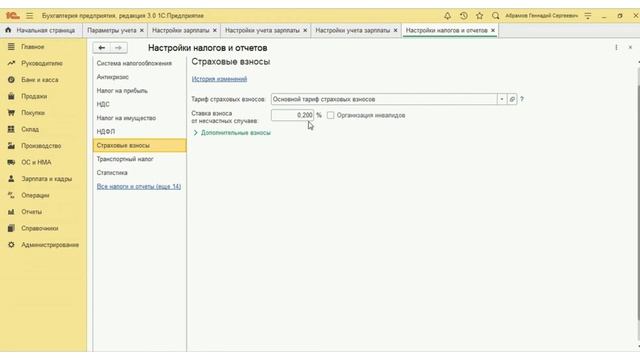Open the three-dot more options menu

click(x=616, y=48)
